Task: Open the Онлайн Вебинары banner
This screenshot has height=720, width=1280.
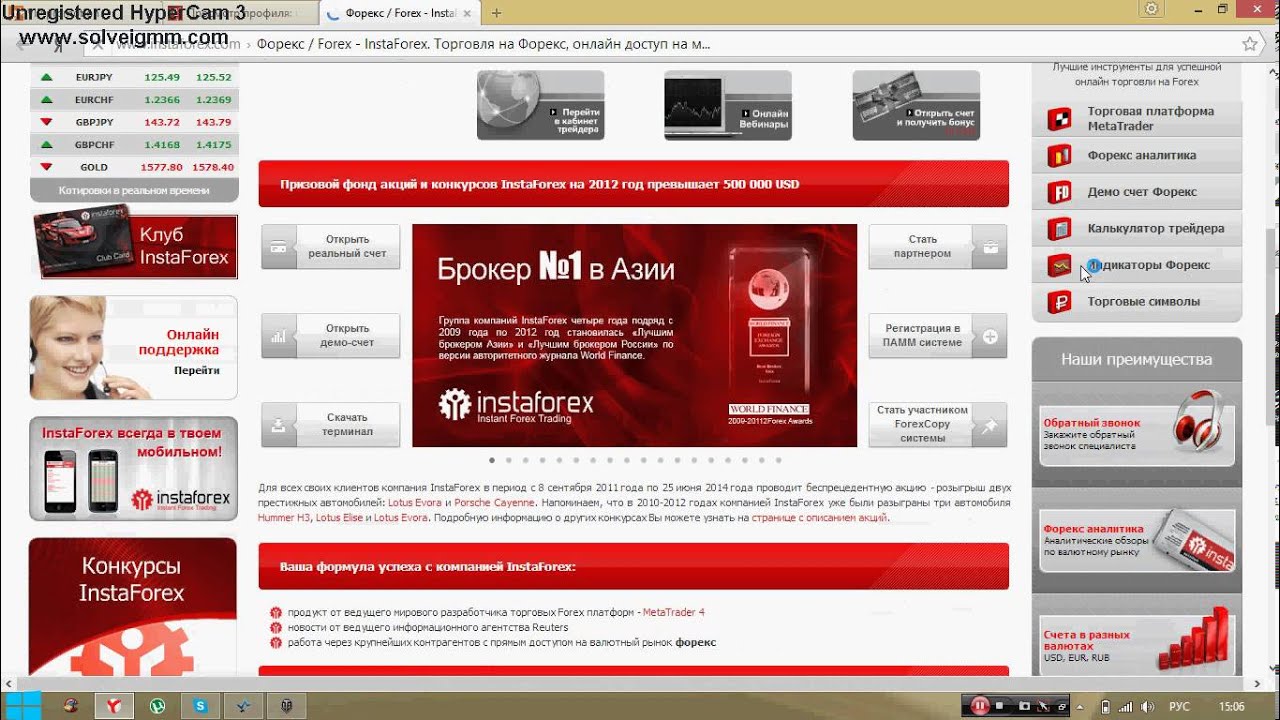Action: 728,105
